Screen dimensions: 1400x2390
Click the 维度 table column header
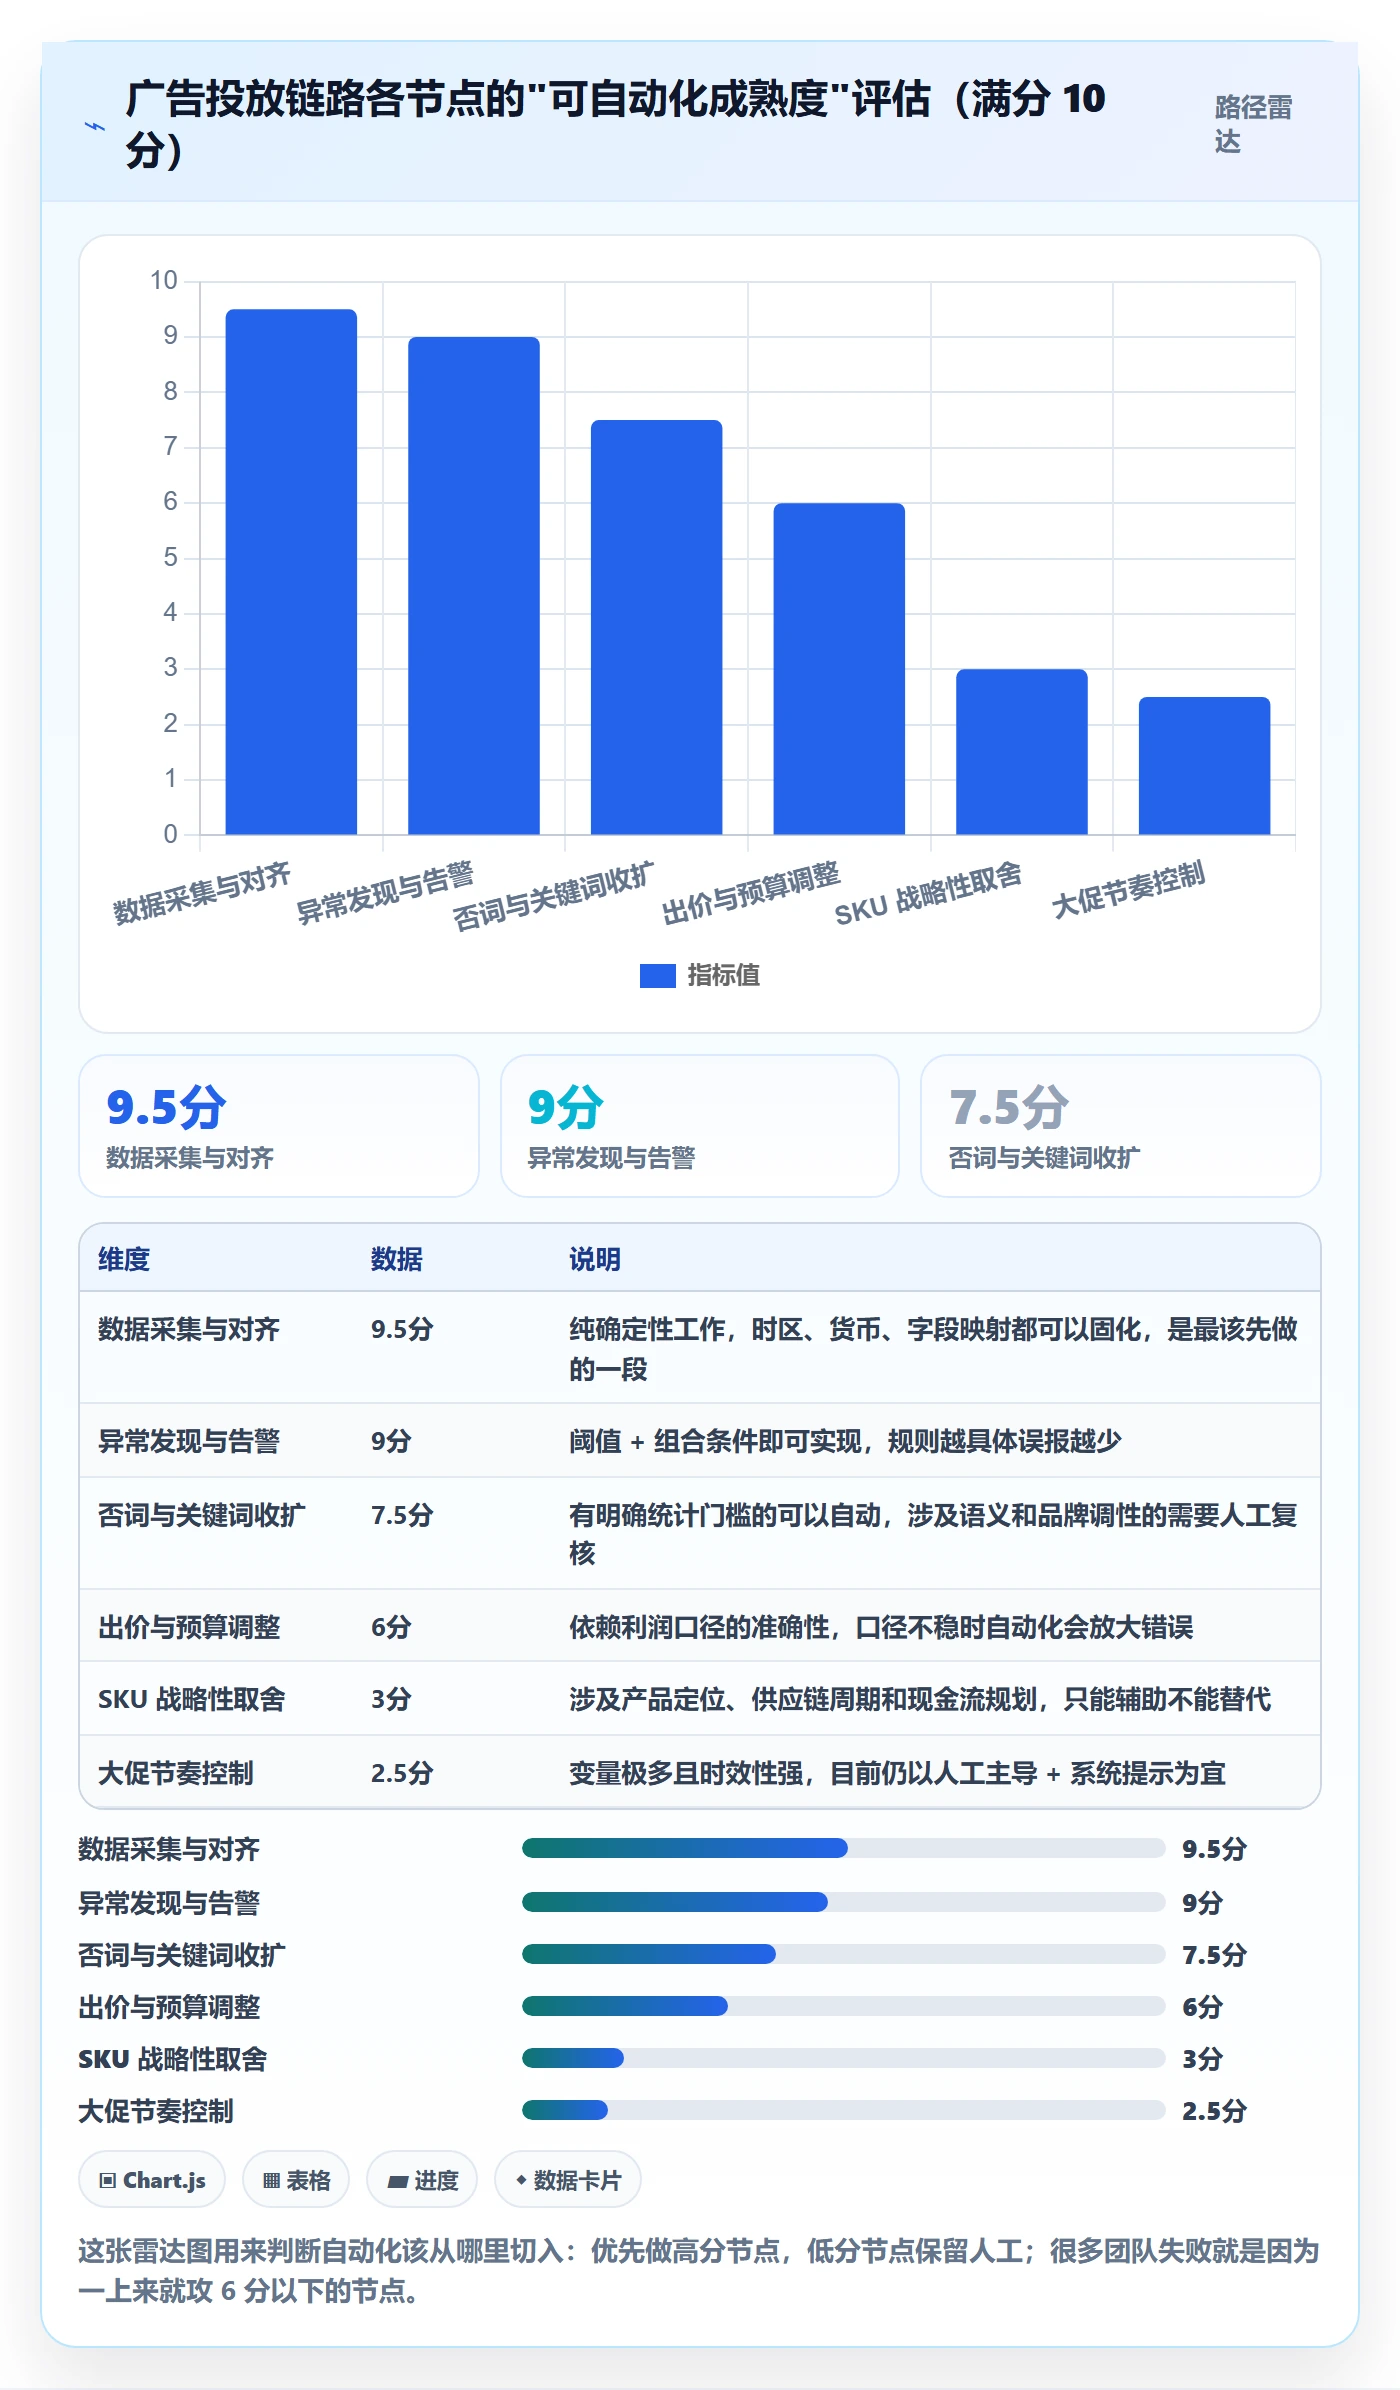(124, 1259)
